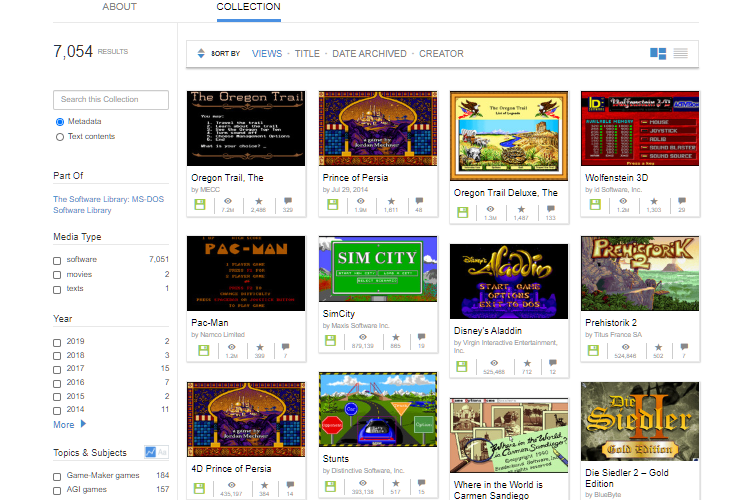Click star icon on Disney's Aladdin card
The width and height of the screenshot is (750, 500).
527,363
